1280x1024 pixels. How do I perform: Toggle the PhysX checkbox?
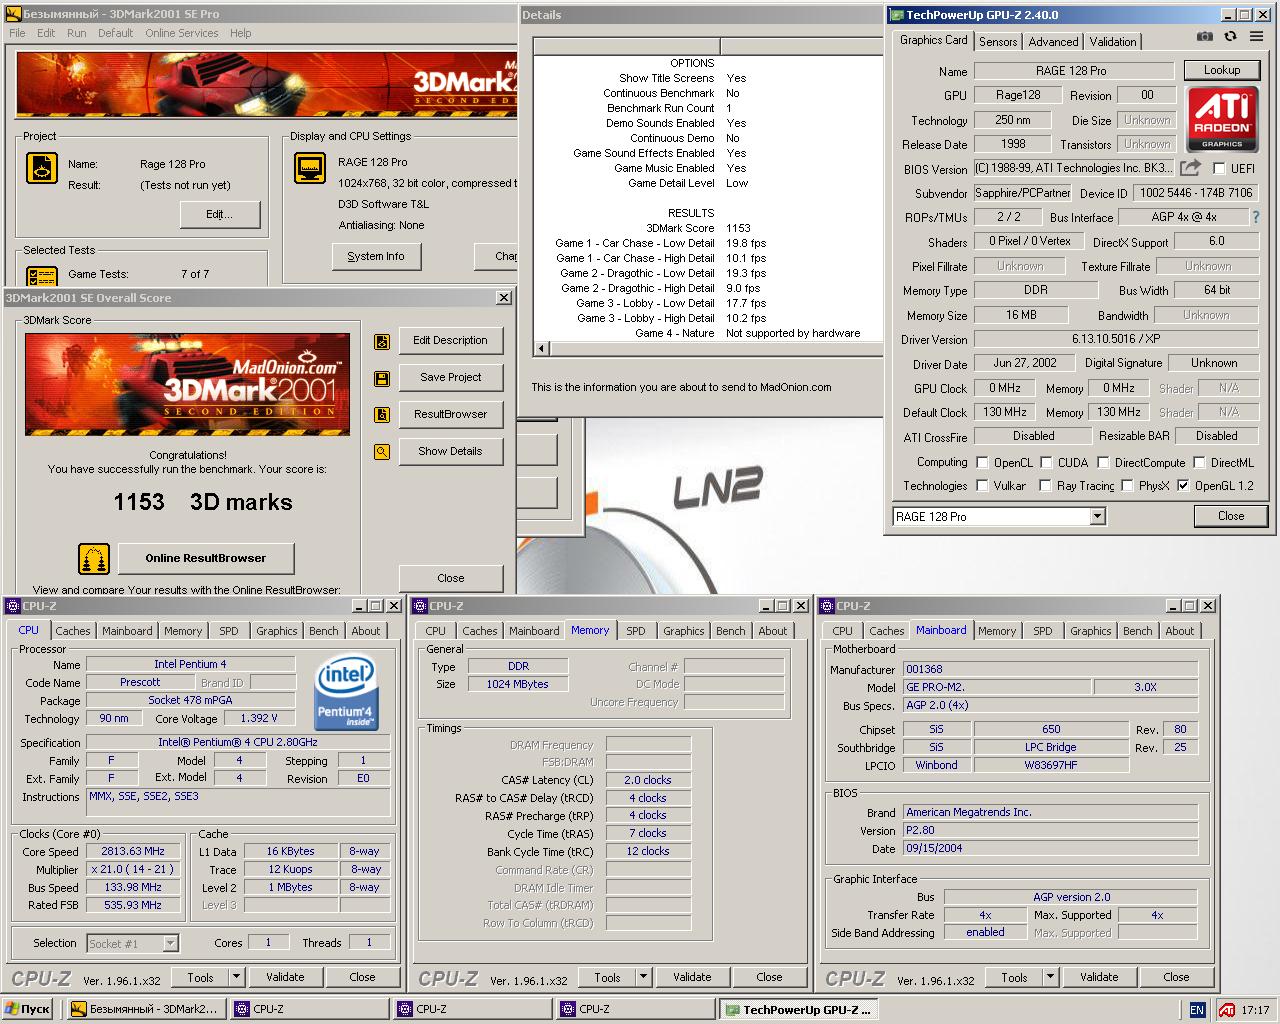click(1127, 486)
